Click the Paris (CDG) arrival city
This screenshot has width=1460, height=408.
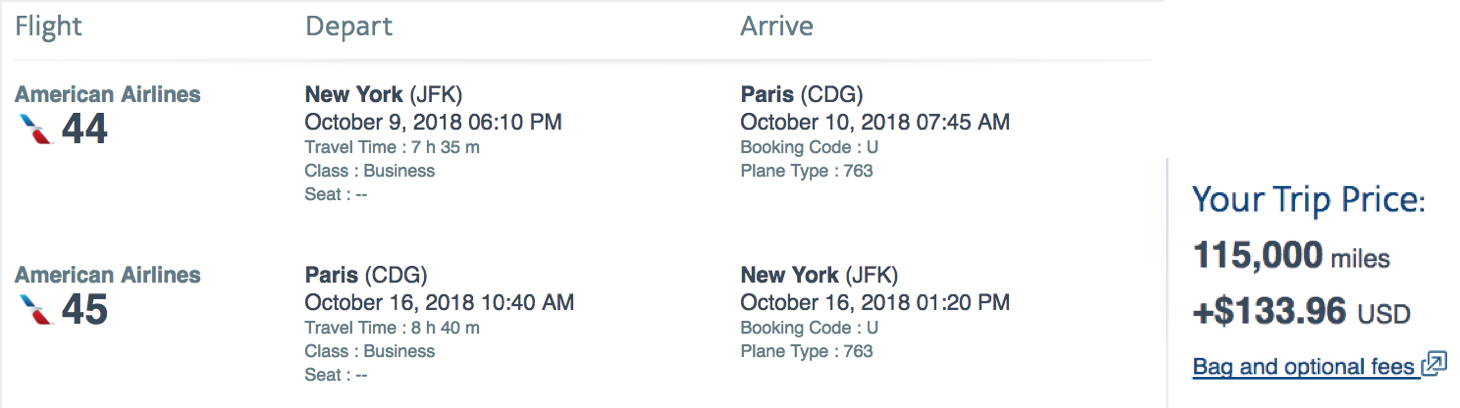(802, 95)
